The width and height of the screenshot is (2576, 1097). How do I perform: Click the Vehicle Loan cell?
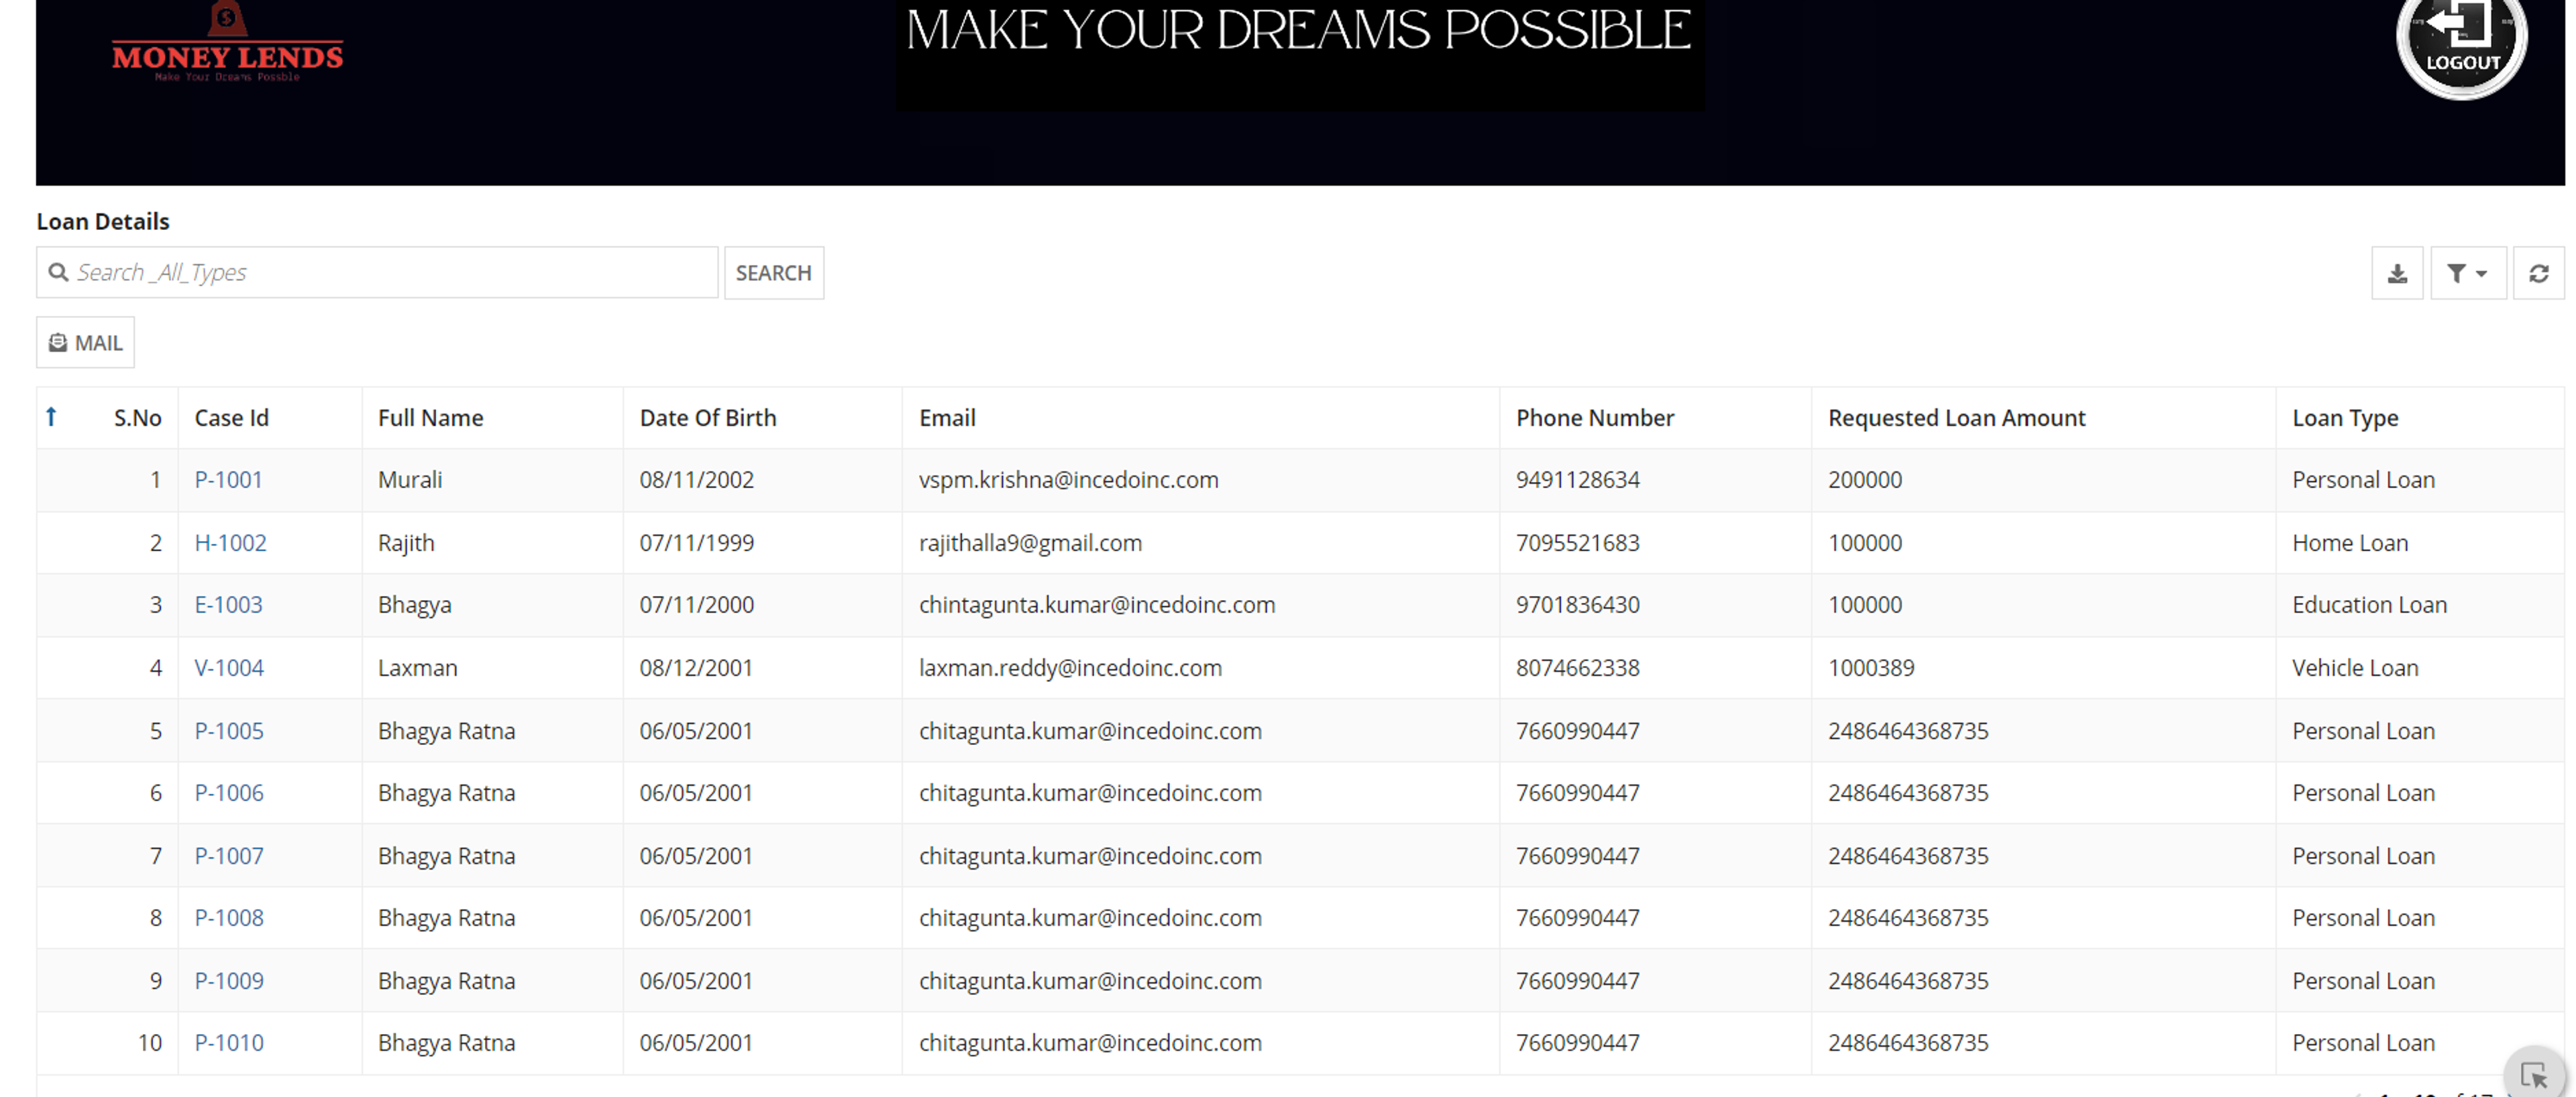click(x=2355, y=668)
